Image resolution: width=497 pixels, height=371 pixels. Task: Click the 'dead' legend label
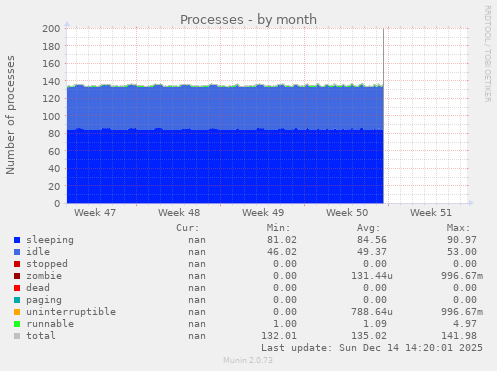coord(38,288)
